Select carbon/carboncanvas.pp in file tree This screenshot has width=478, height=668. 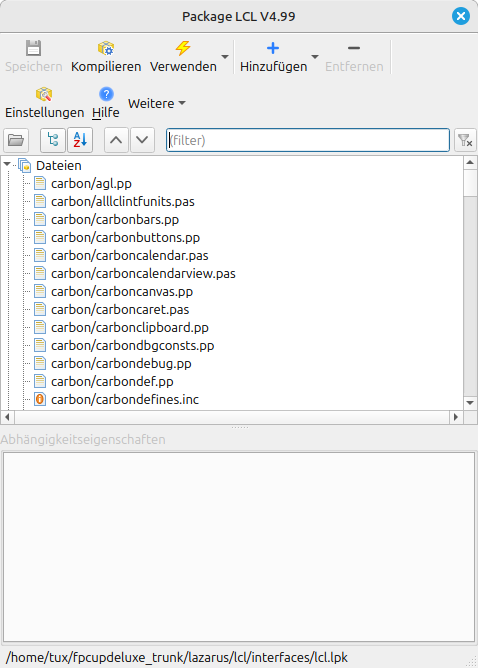click(x=122, y=292)
